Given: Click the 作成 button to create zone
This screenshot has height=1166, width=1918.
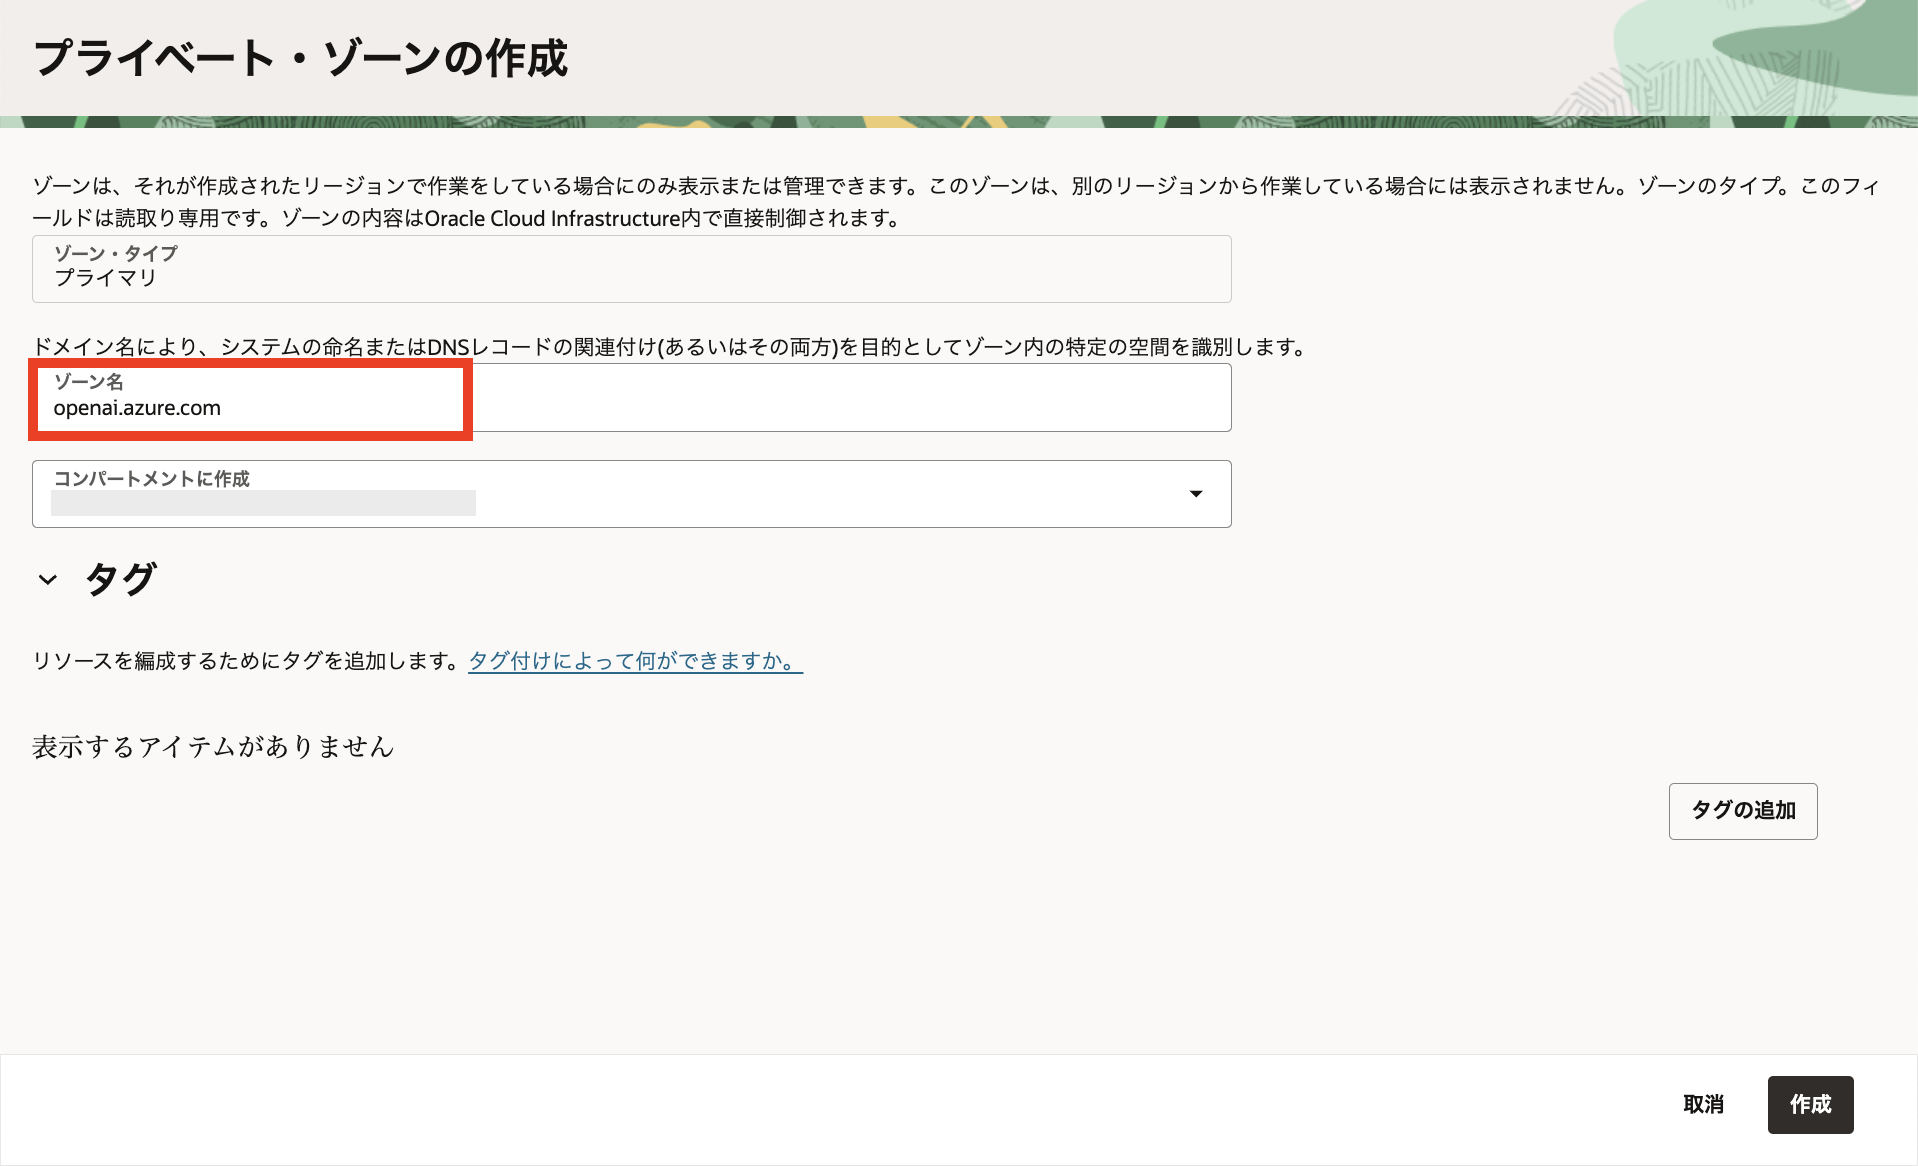Looking at the screenshot, I should (1810, 1104).
